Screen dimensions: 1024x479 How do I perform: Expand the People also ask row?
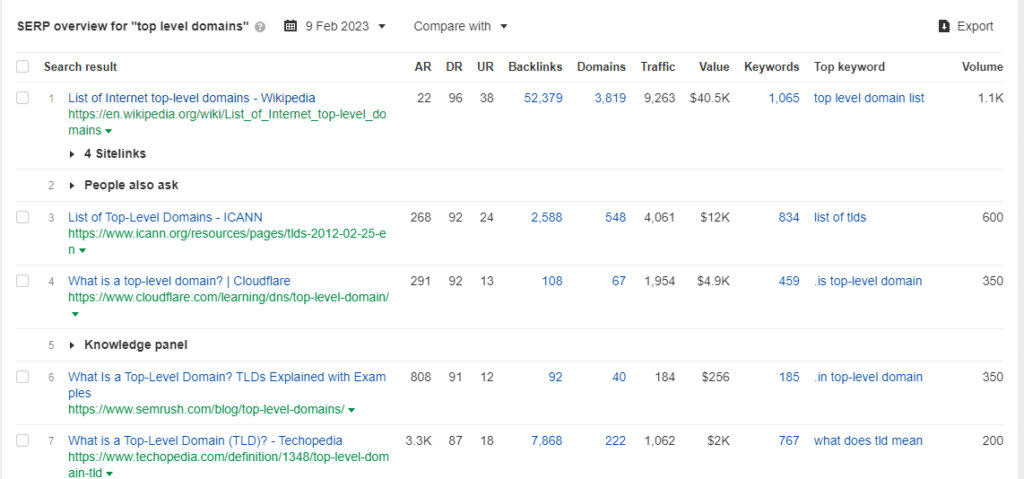(124, 186)
